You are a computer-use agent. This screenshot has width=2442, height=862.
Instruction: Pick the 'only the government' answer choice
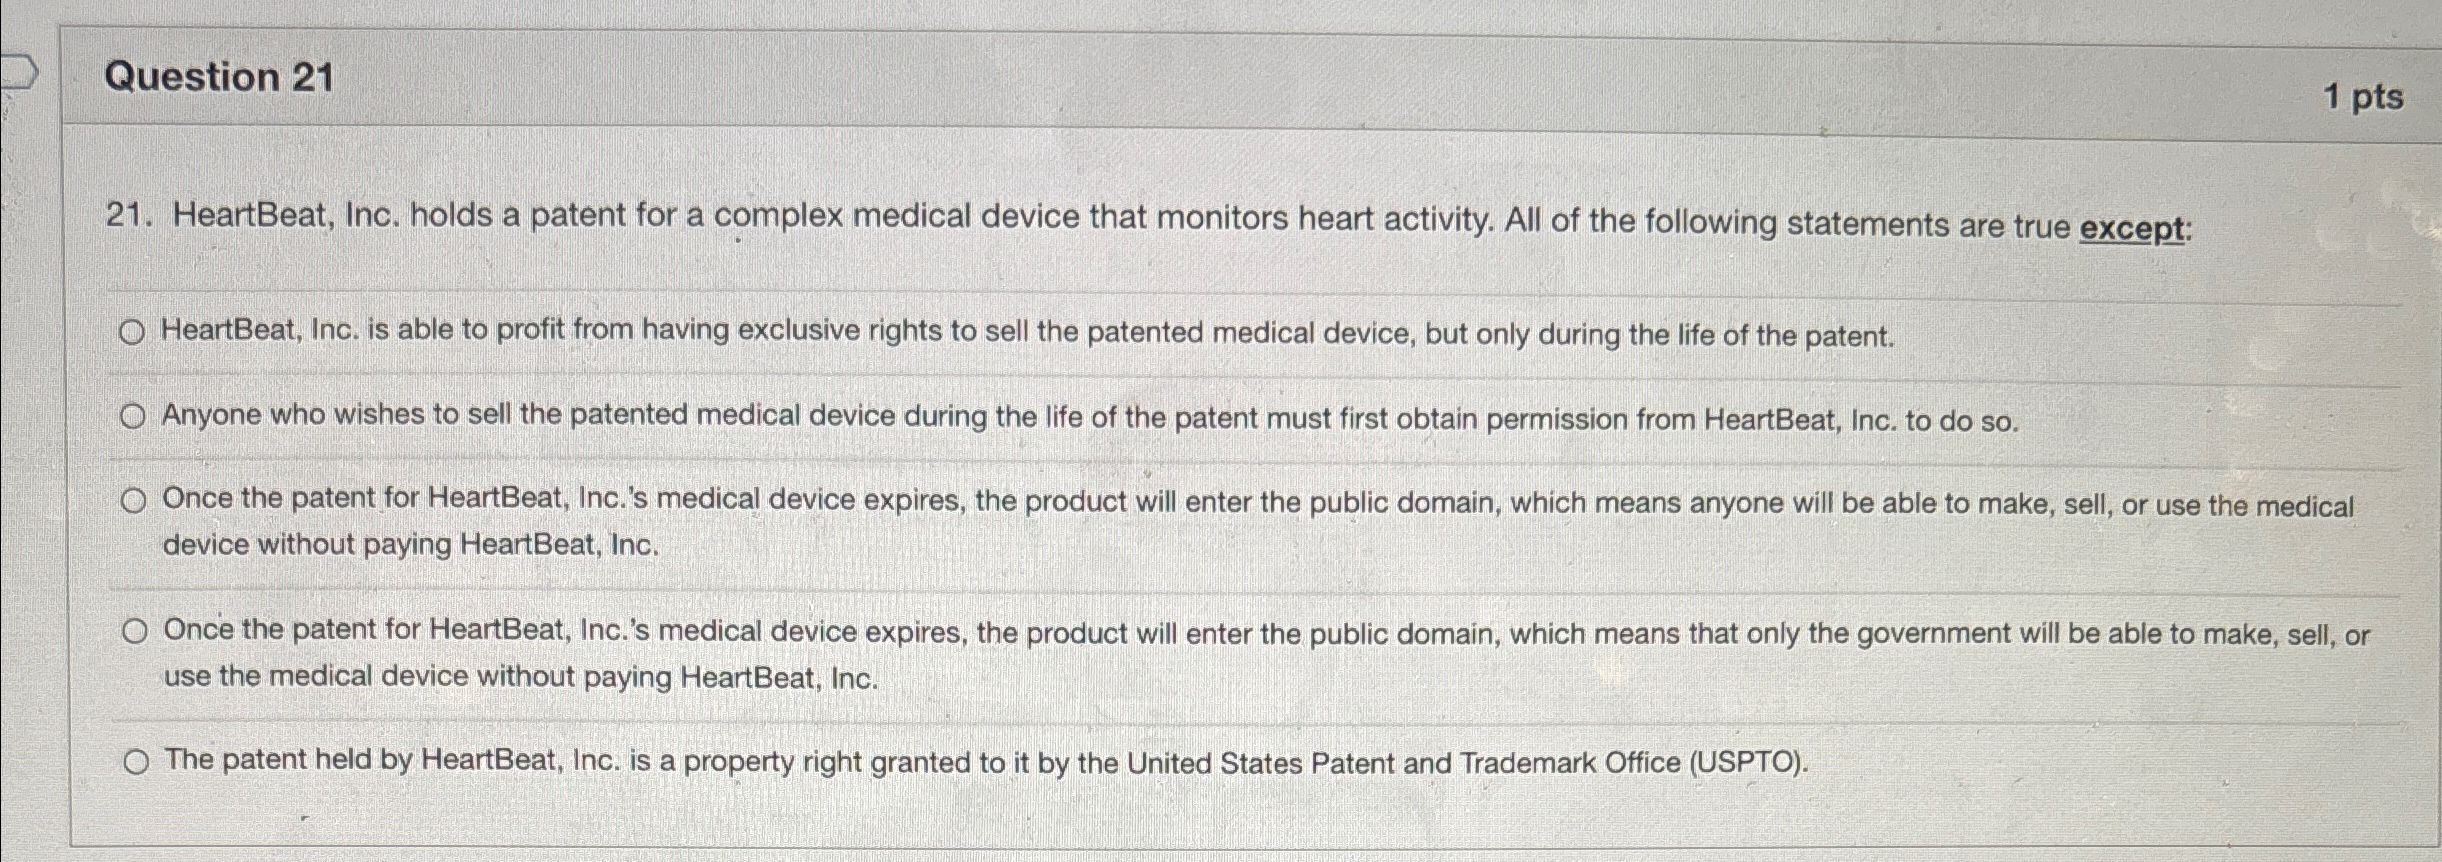pyautogui.click(x=135, y=629)
